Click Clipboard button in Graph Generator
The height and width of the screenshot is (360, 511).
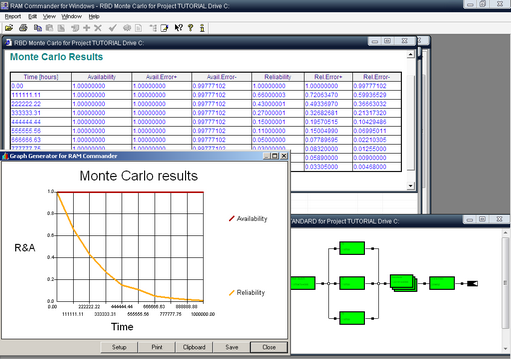pos(194,347)
